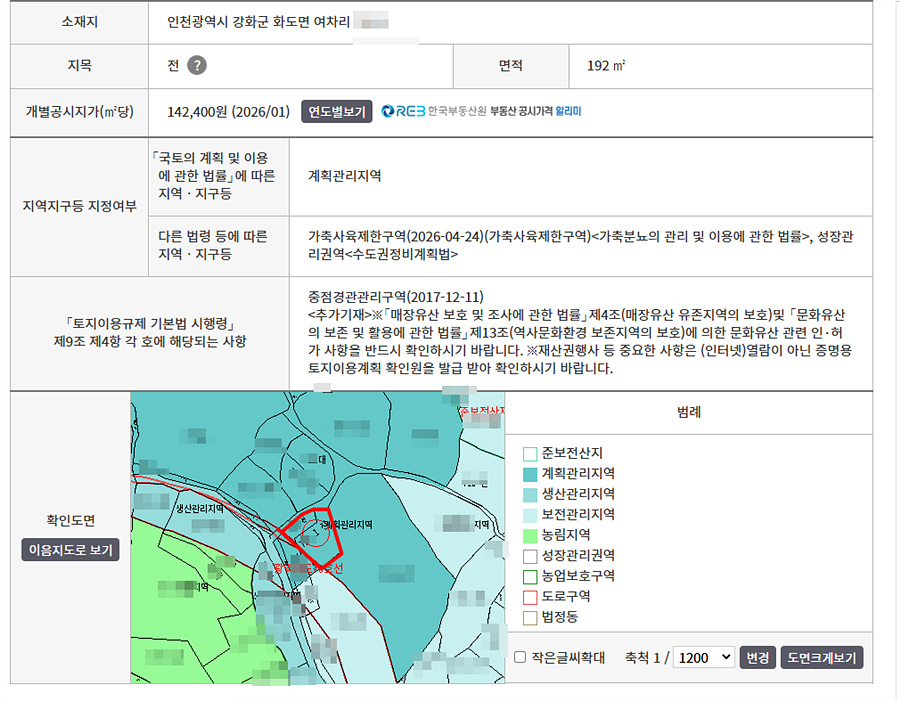Click the red 도로구역 legend box
This screenshot has height=701, width=900.
click(x=530, y=597)
